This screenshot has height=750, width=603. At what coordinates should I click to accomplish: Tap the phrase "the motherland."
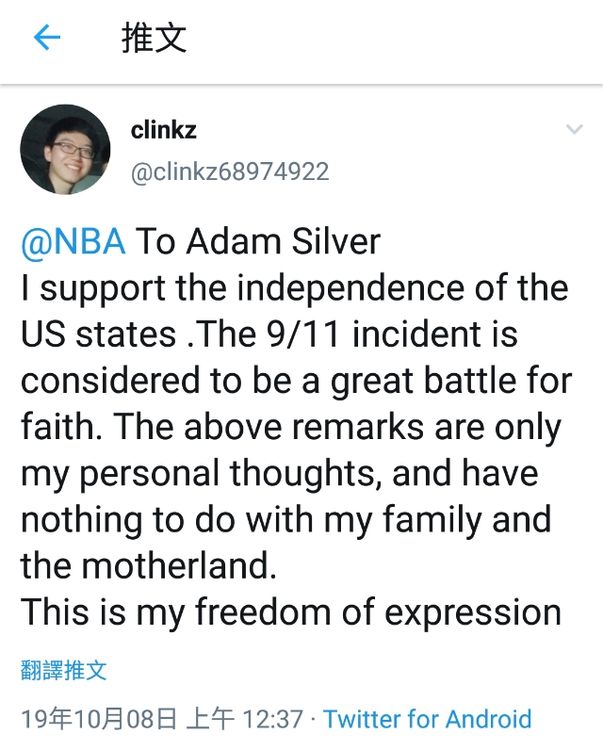(148, 565)
